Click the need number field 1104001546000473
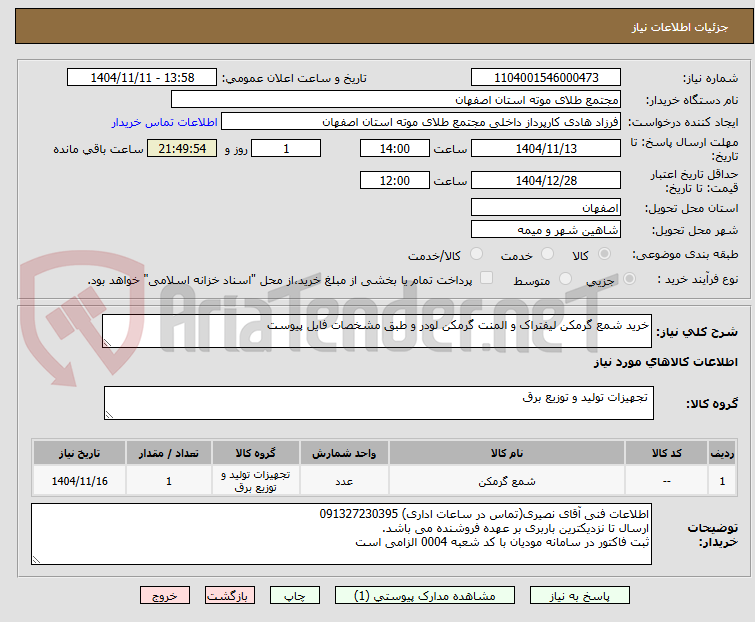Viewport: 755px width, 622px height. click(x=546, y=78)
